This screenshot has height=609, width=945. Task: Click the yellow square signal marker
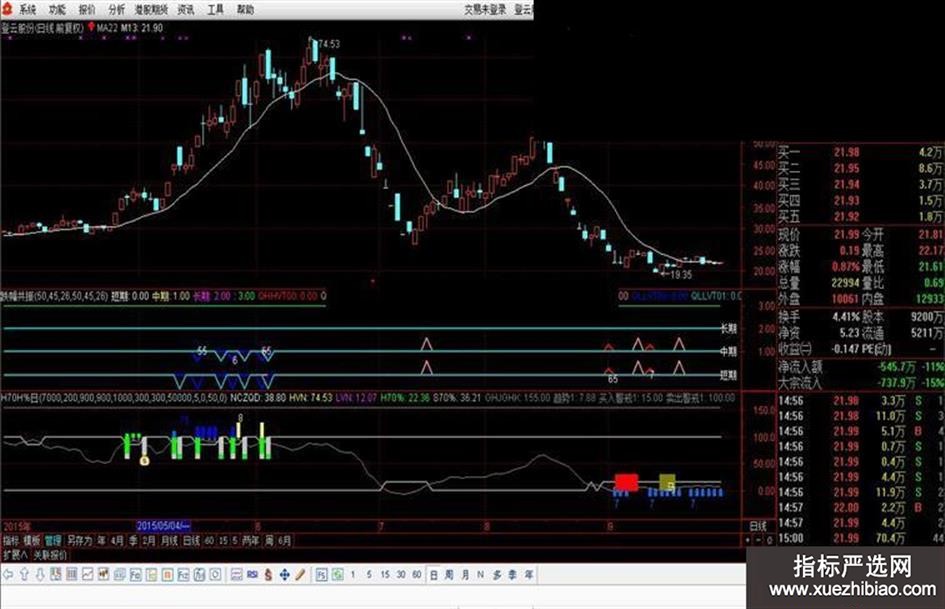[x=667, y=482]
